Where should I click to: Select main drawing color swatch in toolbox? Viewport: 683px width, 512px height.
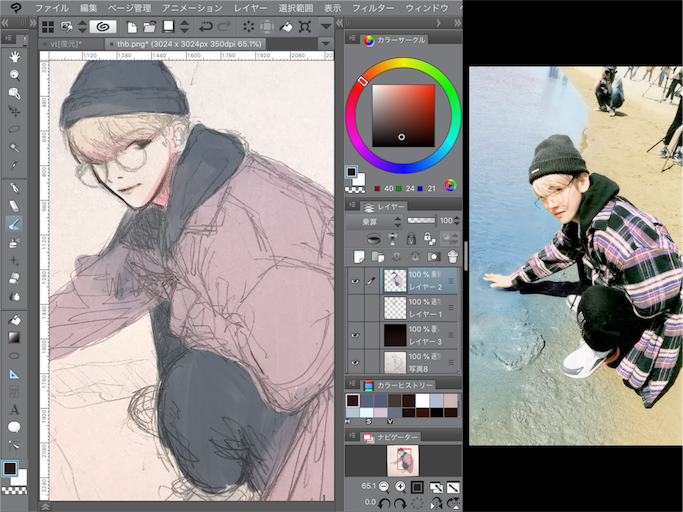[10, 469]
